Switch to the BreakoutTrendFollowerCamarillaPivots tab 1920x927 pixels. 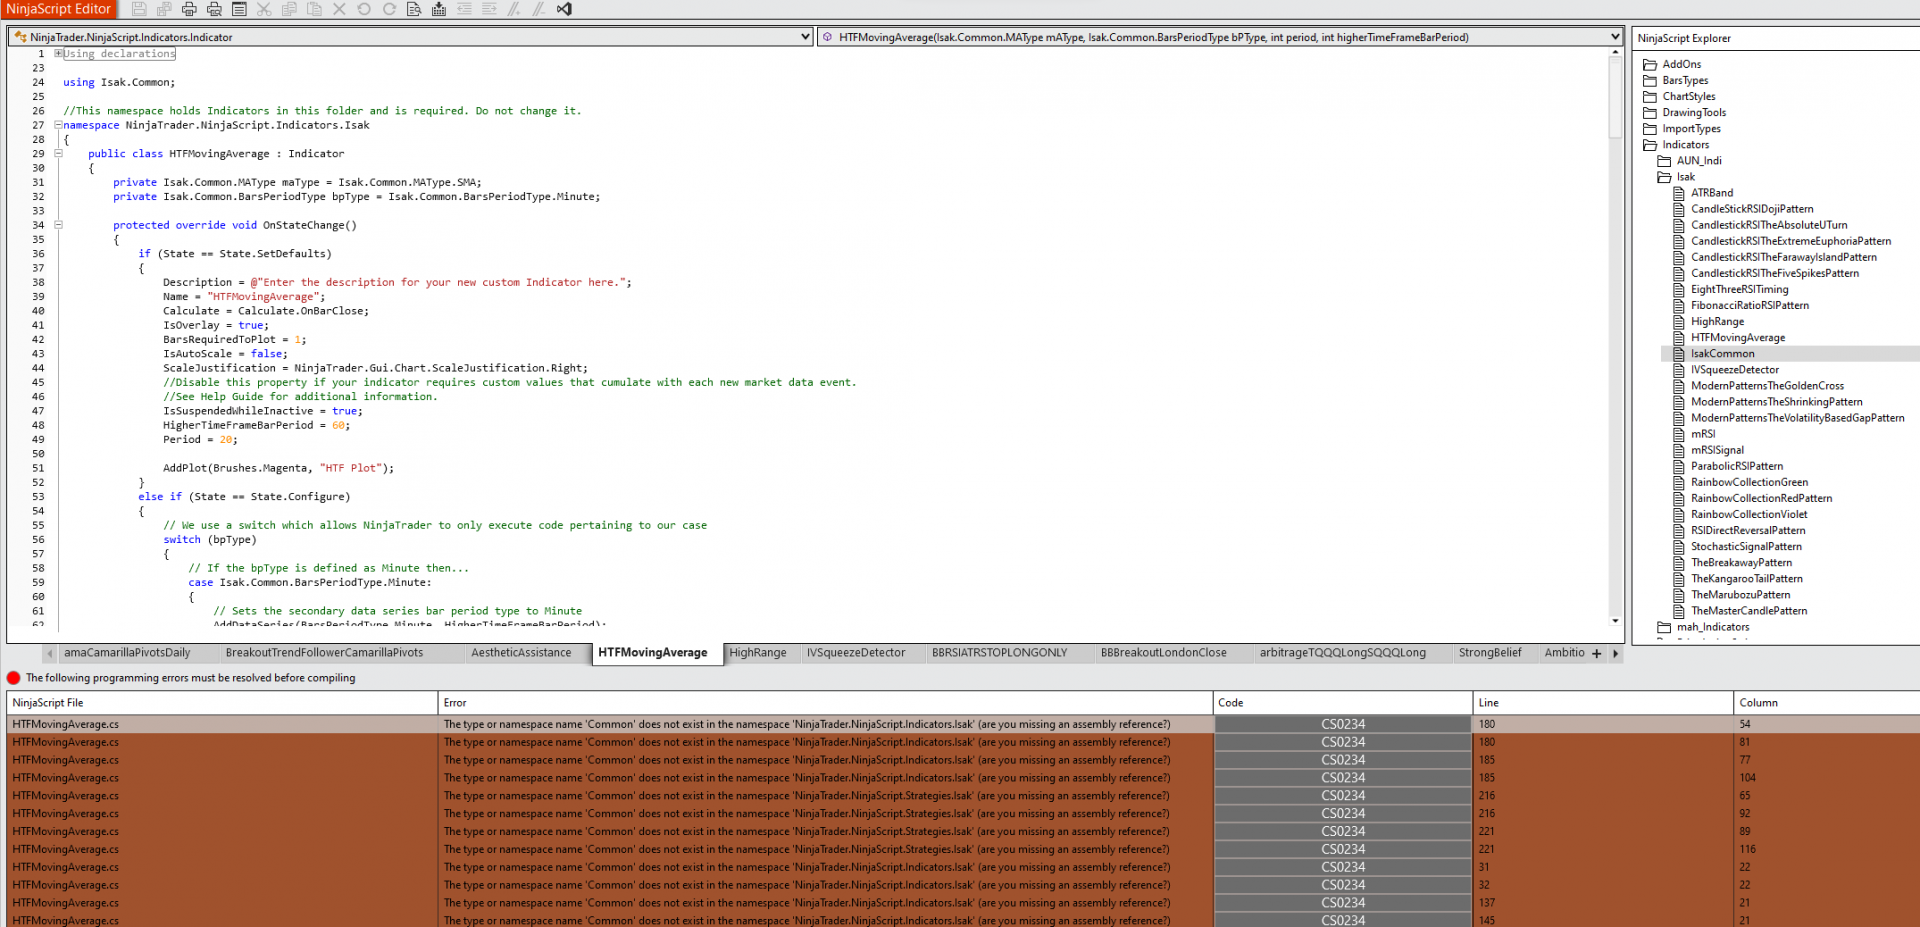tap(324, 653)
